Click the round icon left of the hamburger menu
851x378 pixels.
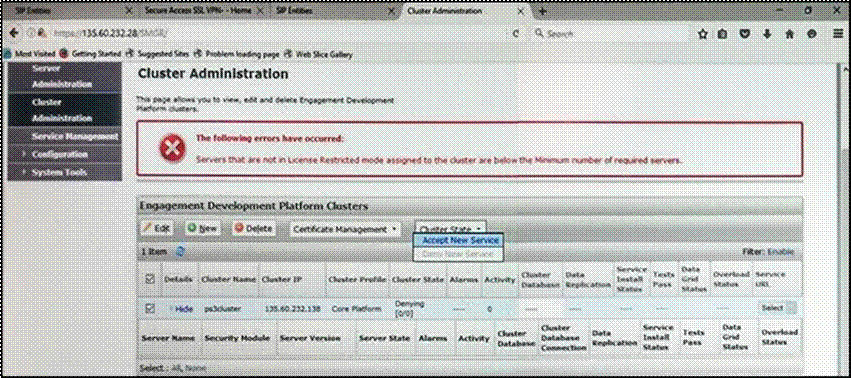pos(812,34)
